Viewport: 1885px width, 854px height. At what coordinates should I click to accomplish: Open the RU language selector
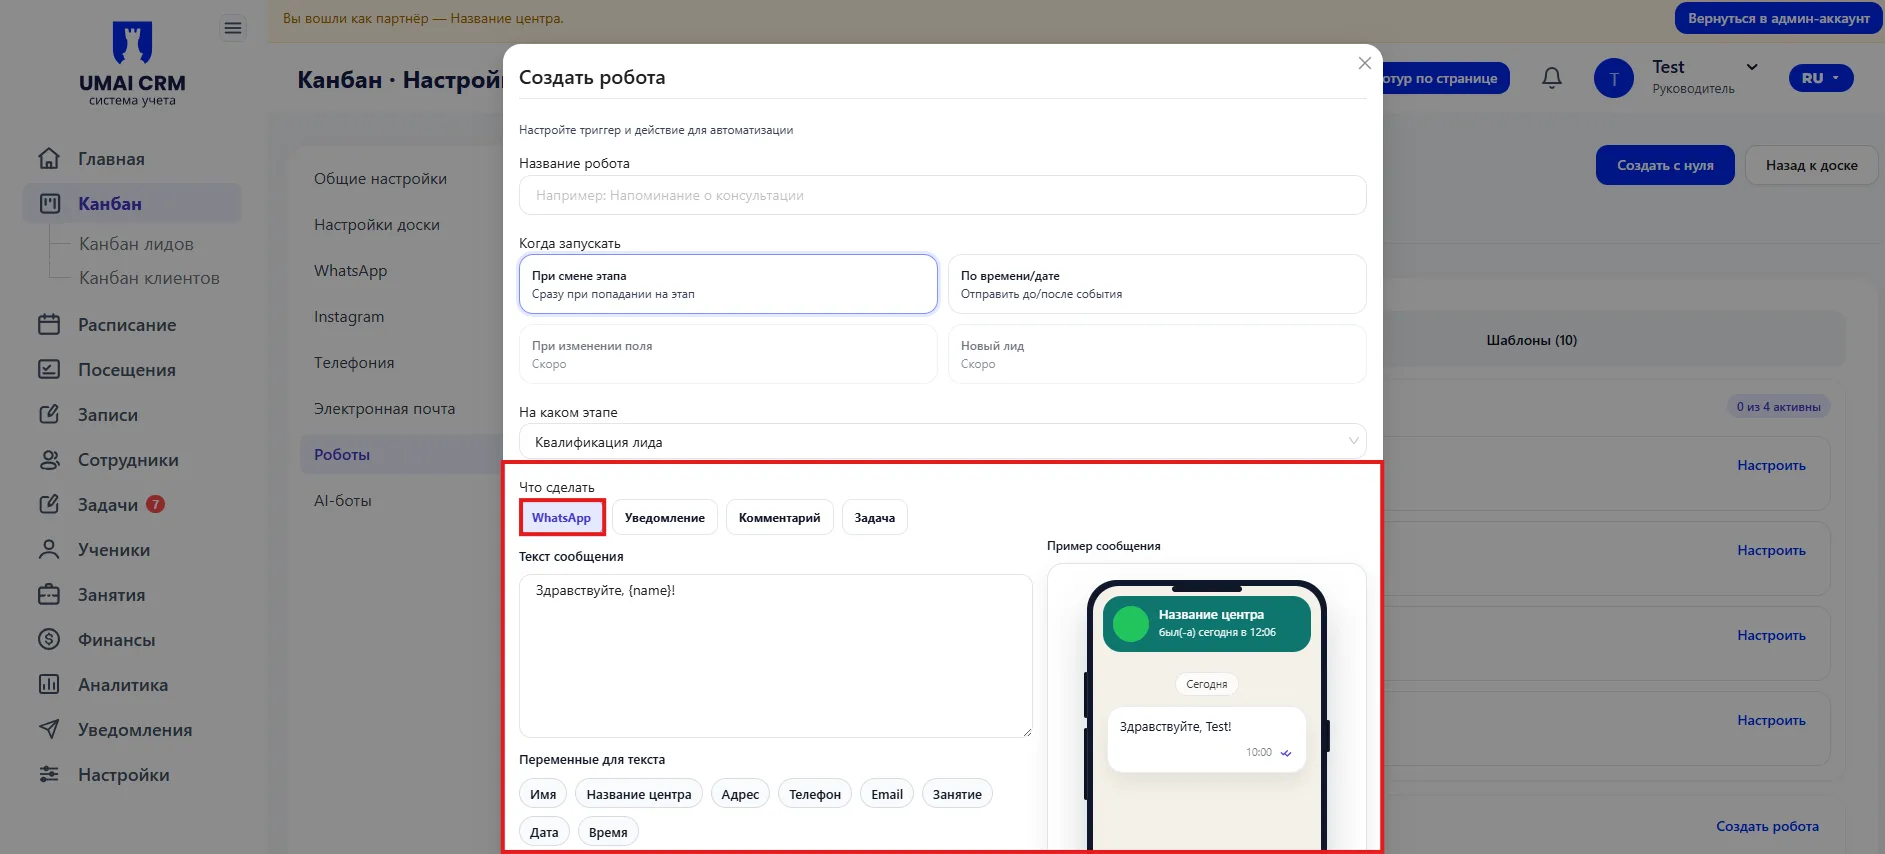click(x=1821, y=78)
